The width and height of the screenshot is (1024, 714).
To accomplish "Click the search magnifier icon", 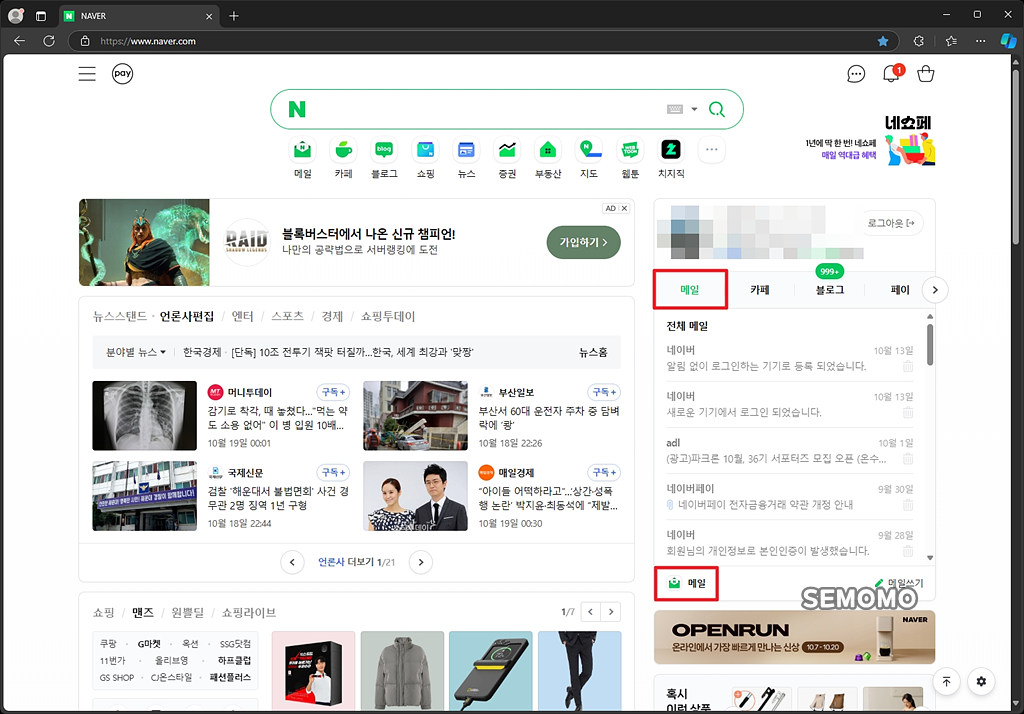I will coord(716,109).
